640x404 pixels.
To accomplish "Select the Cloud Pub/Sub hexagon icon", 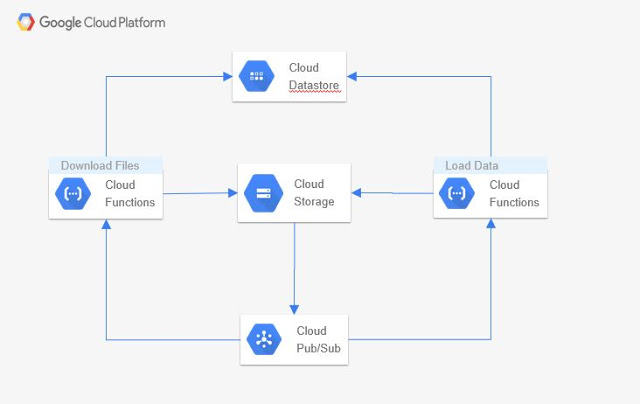I will 264,339.
